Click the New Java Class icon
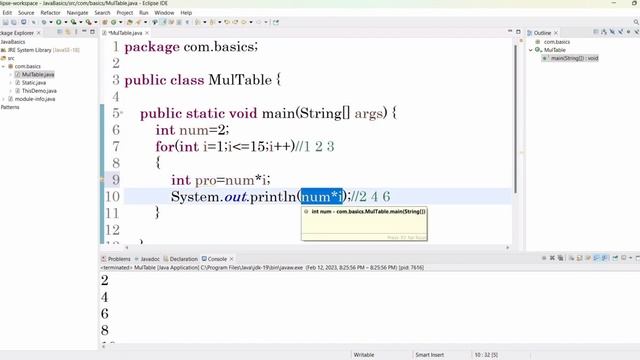Image resolution: width=640 pixels, height=360 pixels. tap(113, 22)
